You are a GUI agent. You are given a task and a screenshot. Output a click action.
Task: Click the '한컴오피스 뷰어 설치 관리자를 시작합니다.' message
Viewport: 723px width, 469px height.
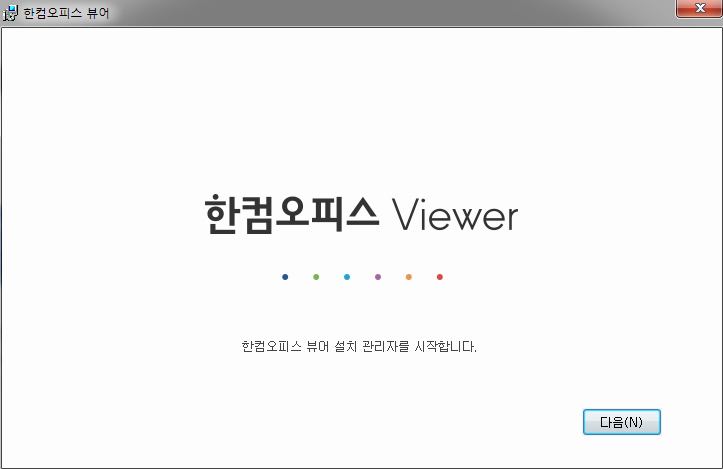359,346
